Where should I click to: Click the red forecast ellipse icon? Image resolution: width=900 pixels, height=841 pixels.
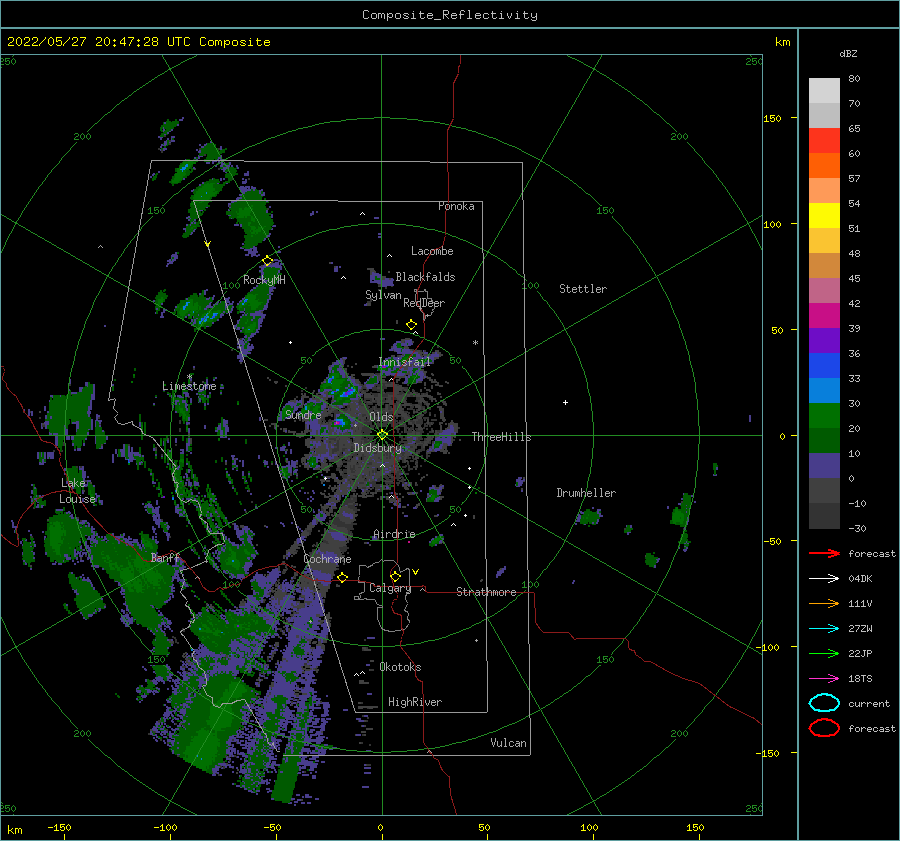tap(824, 728)
